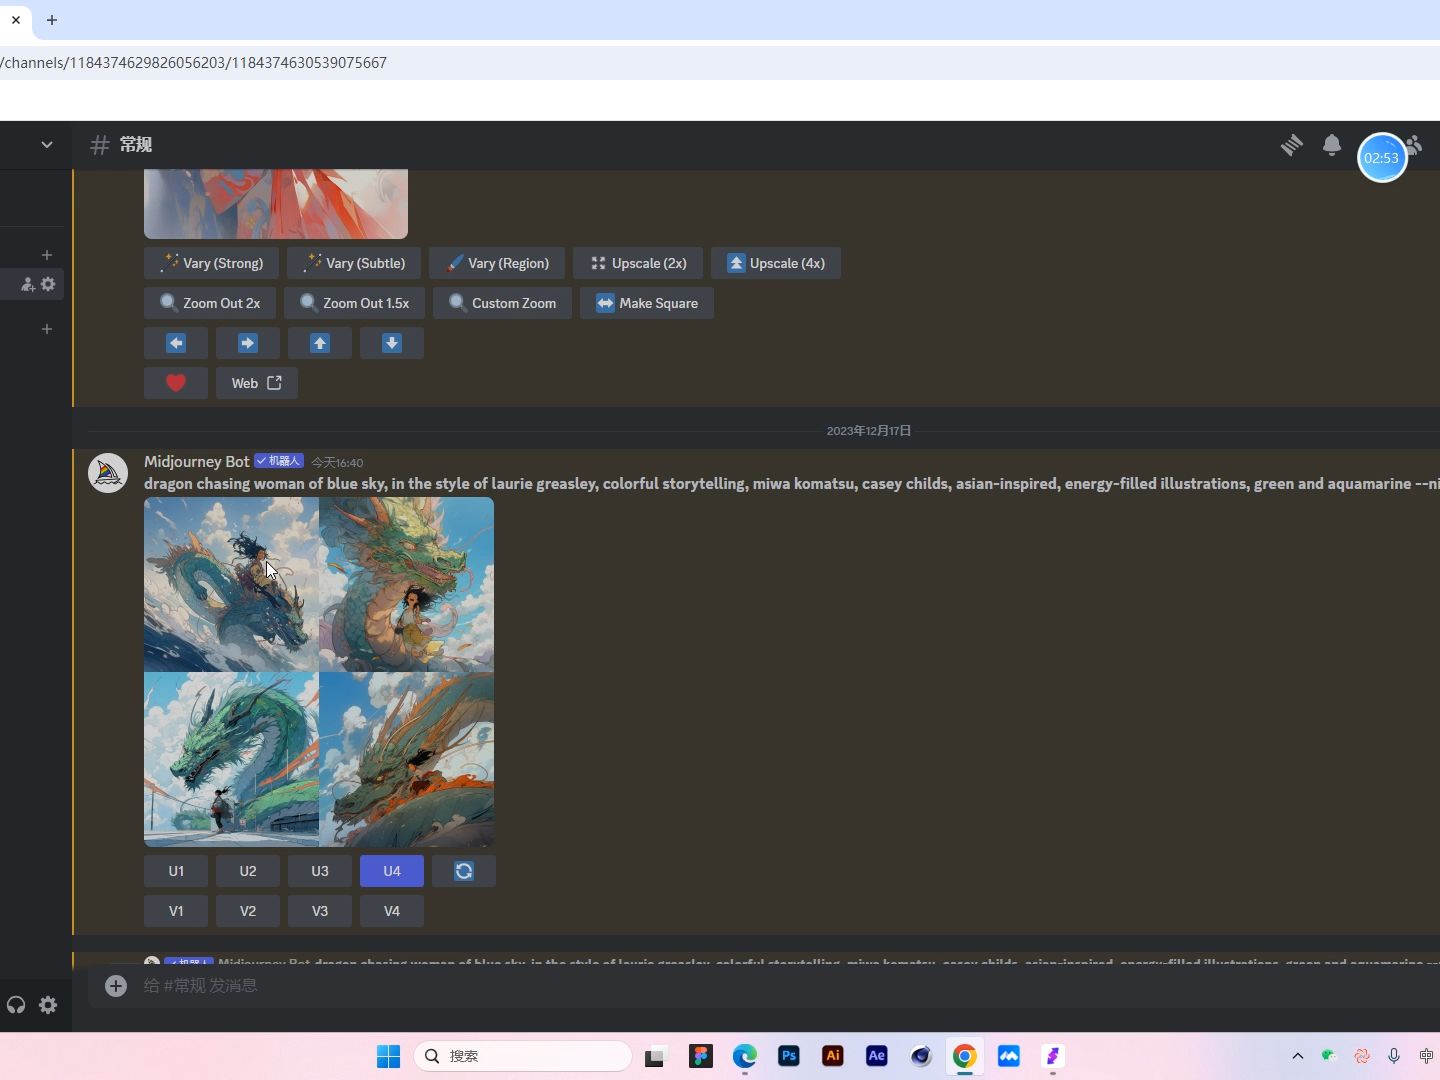Click Zoom Out 1.5x button
1440x1080 pixels.
click(x=354, y=303)
